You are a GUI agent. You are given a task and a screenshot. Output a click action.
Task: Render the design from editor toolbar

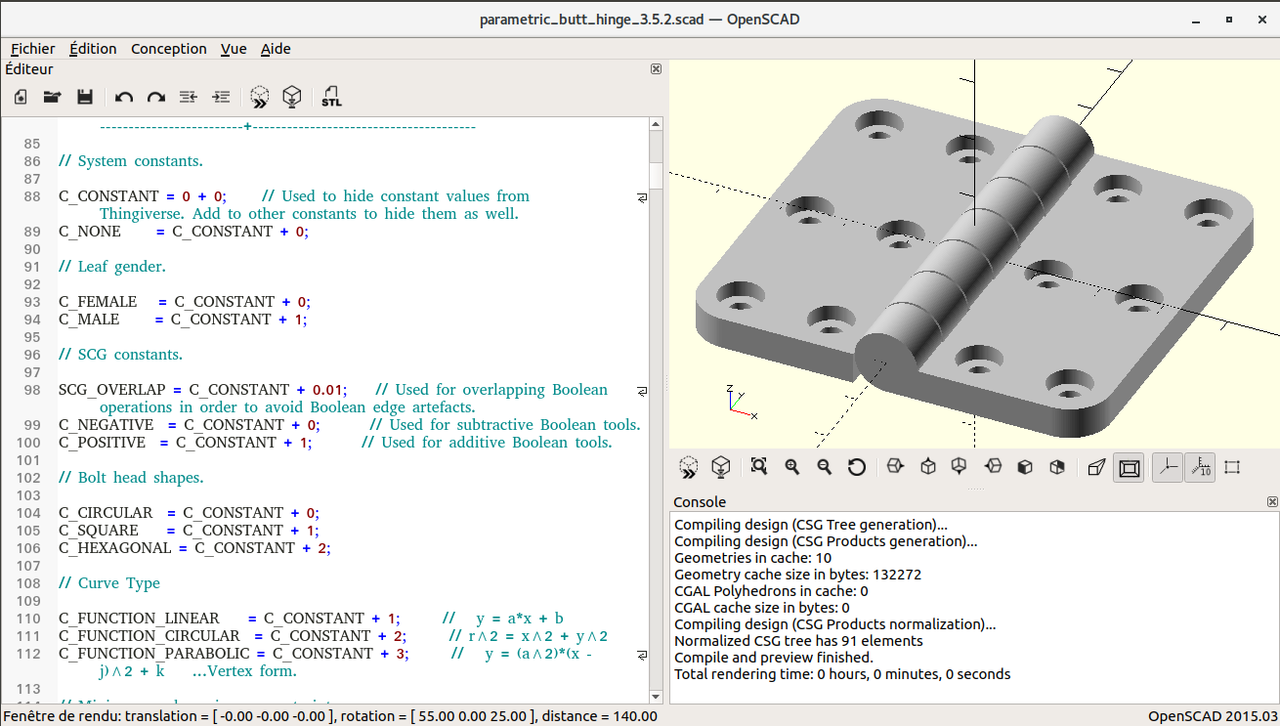[x=292, y=97]
